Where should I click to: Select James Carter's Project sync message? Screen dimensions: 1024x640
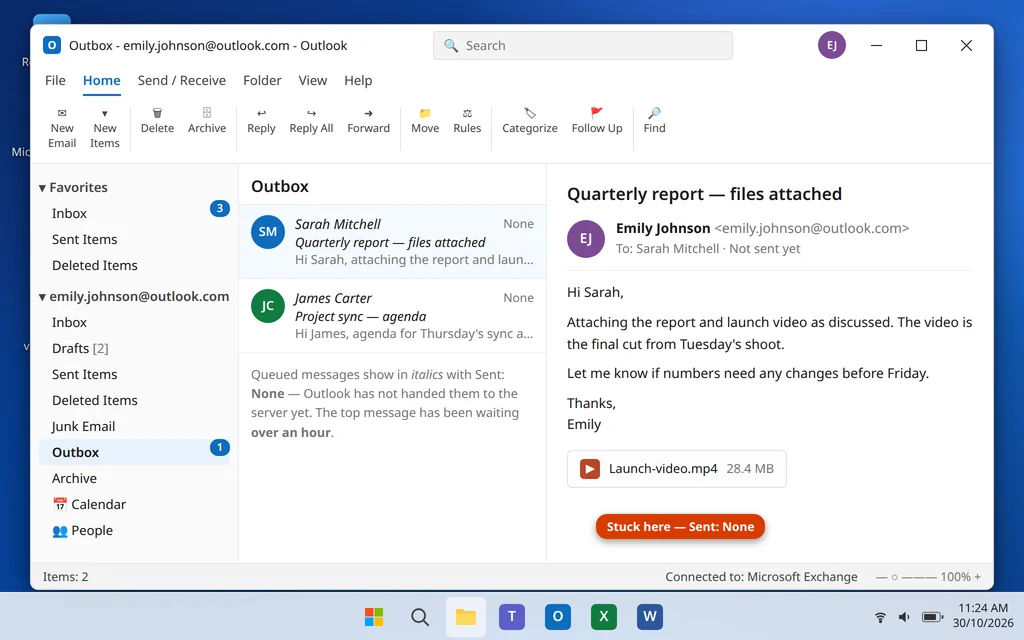(x=392, y=316)
